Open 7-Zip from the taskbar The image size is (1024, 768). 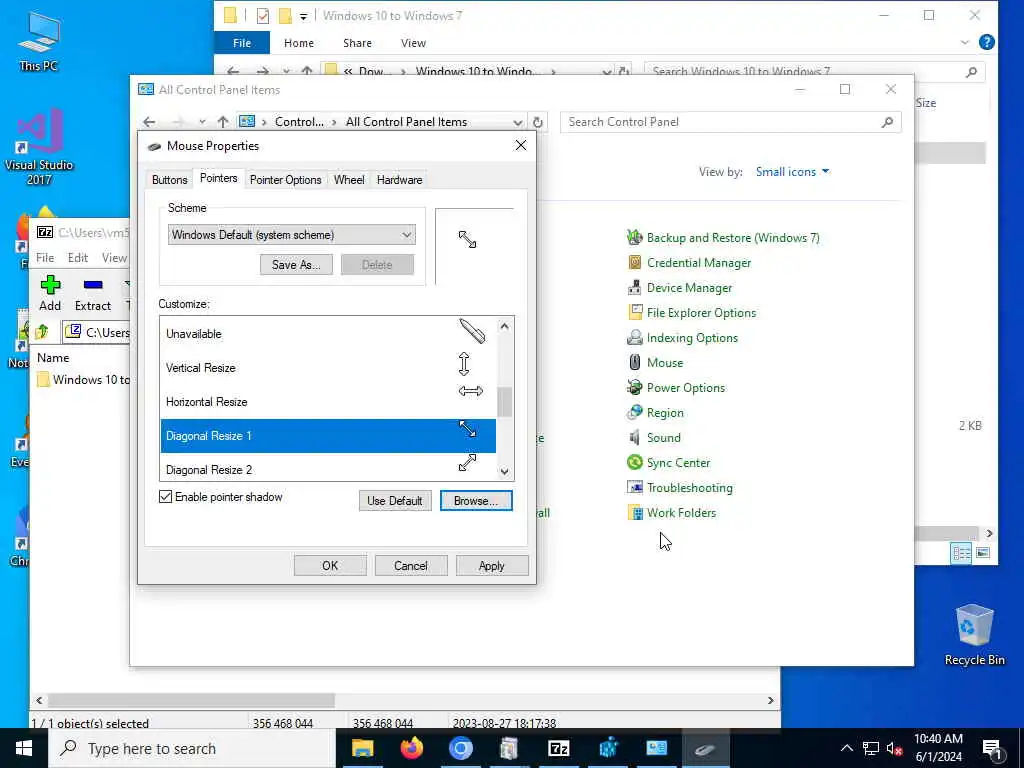click(558, 748)
